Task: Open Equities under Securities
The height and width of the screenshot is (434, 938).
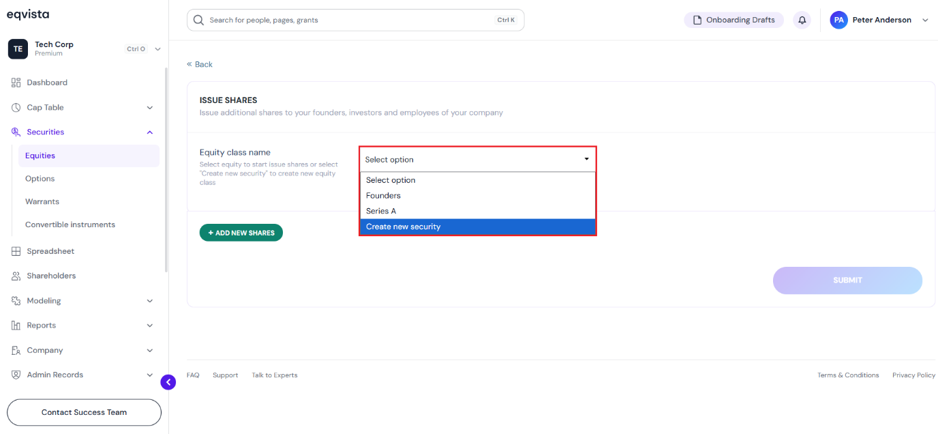Action: [x=89, y=156]
